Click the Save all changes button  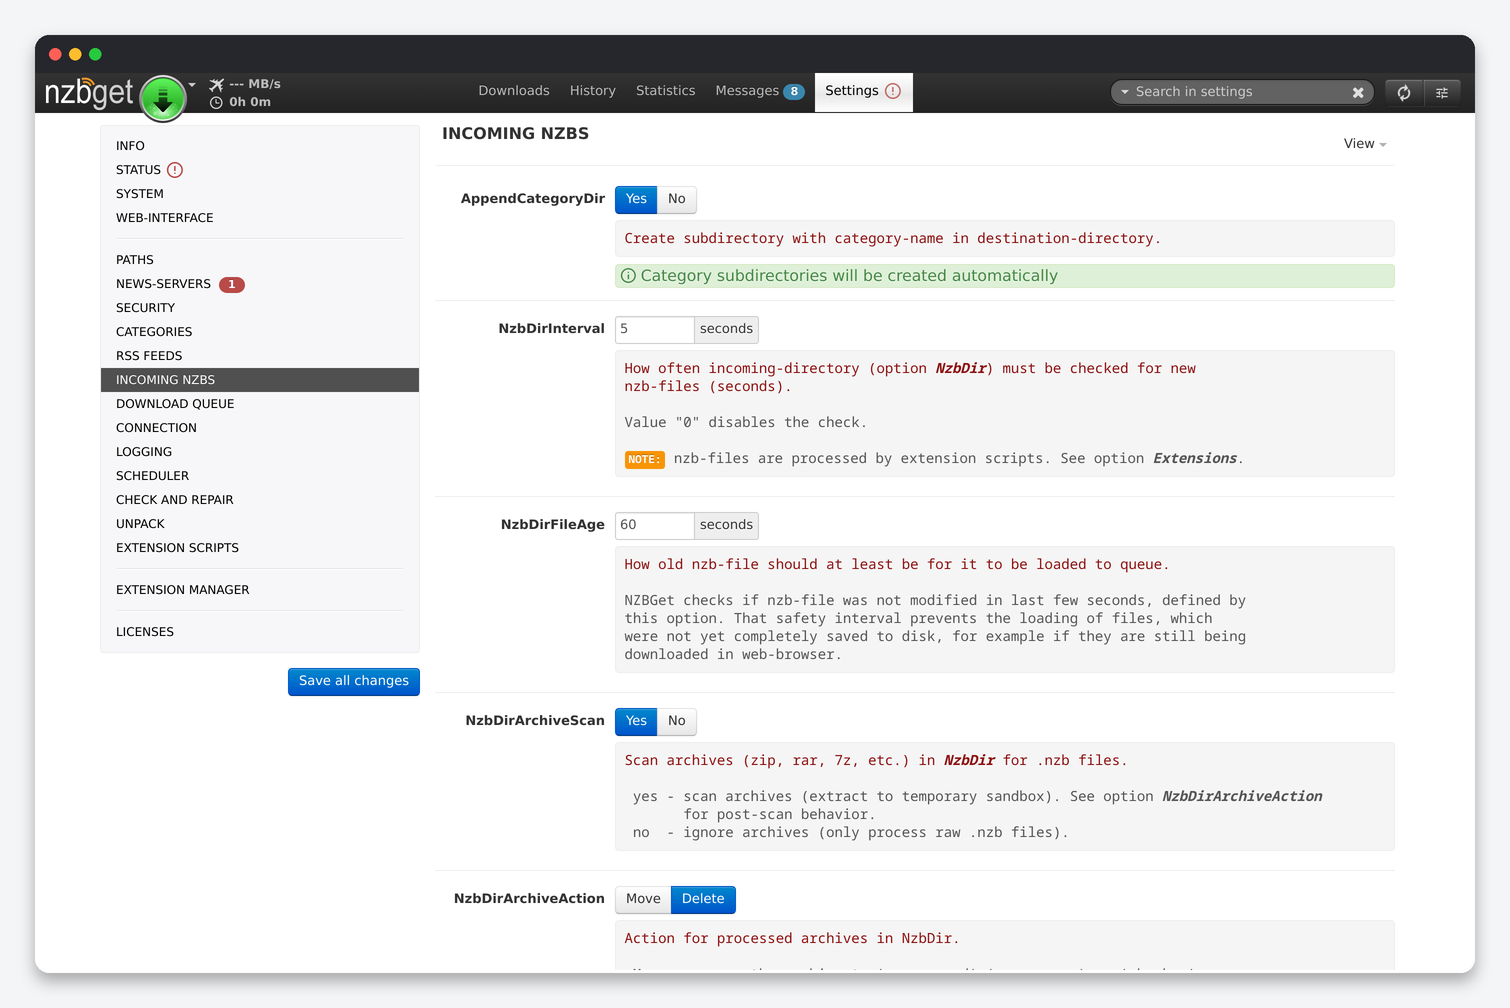tap(354, 681)
